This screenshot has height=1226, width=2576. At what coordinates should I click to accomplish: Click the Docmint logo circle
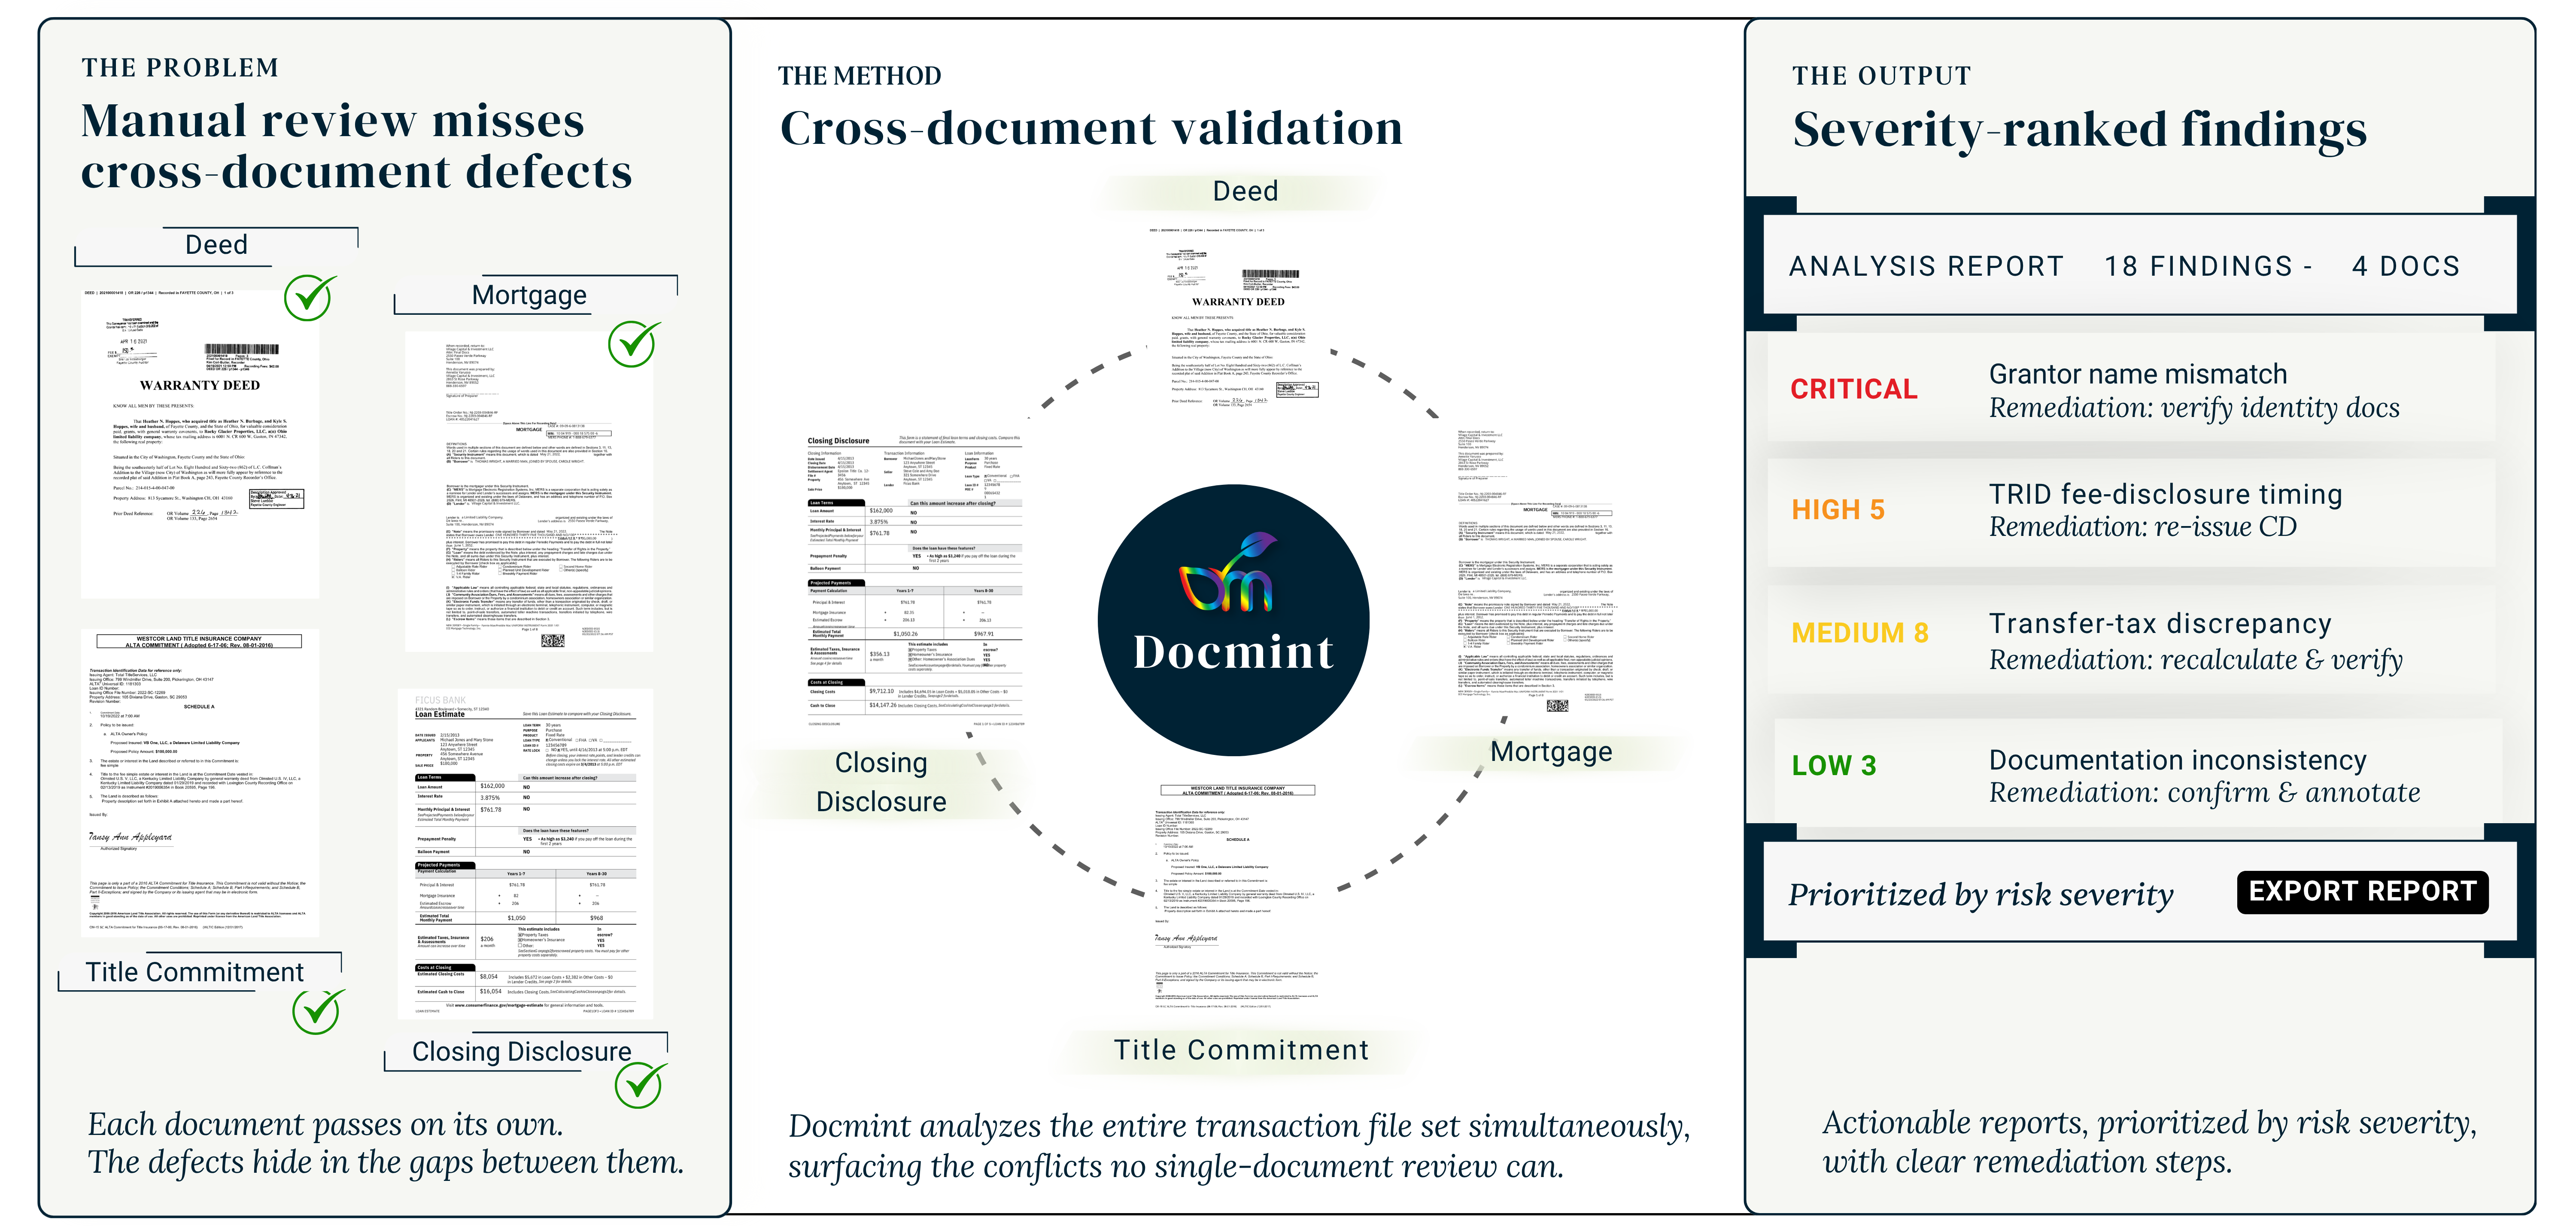click(x=1233, y=620)
